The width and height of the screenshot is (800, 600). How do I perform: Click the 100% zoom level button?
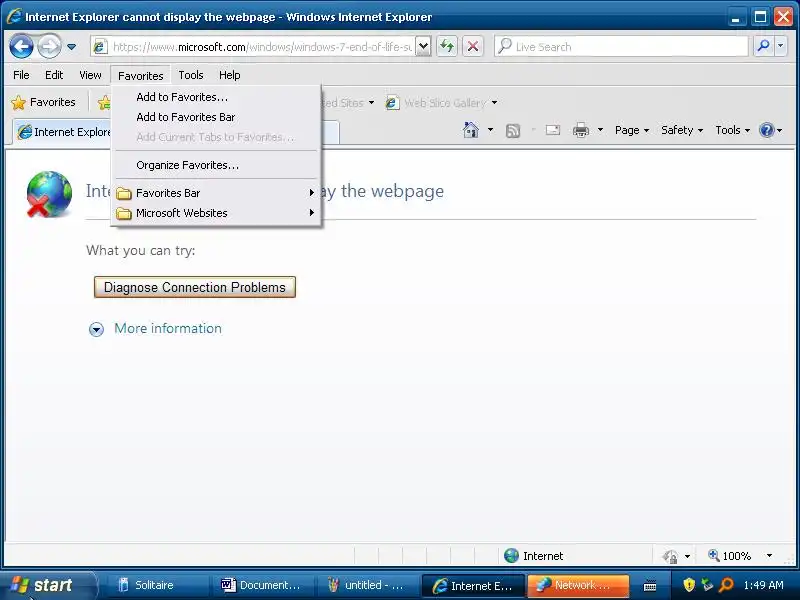(730, 556)
